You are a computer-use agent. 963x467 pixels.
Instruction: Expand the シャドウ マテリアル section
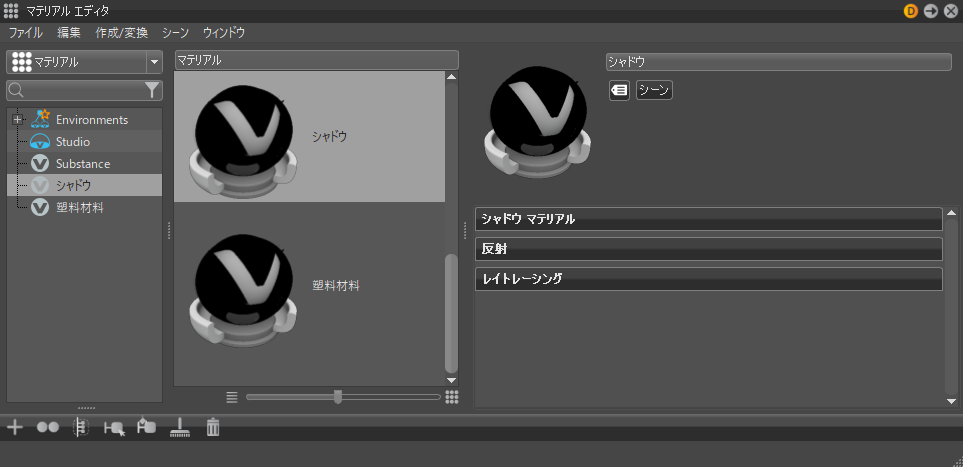[709, 219]
